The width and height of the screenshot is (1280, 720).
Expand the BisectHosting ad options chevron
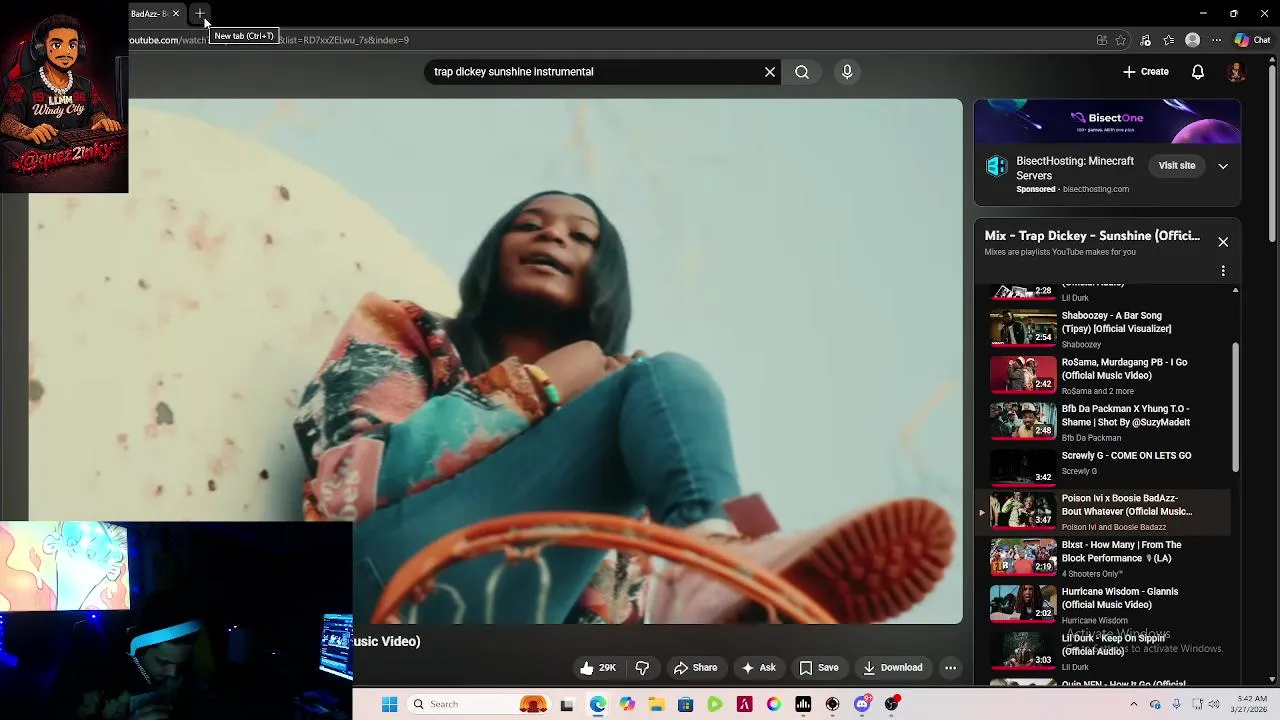(x=1223, y=166)
